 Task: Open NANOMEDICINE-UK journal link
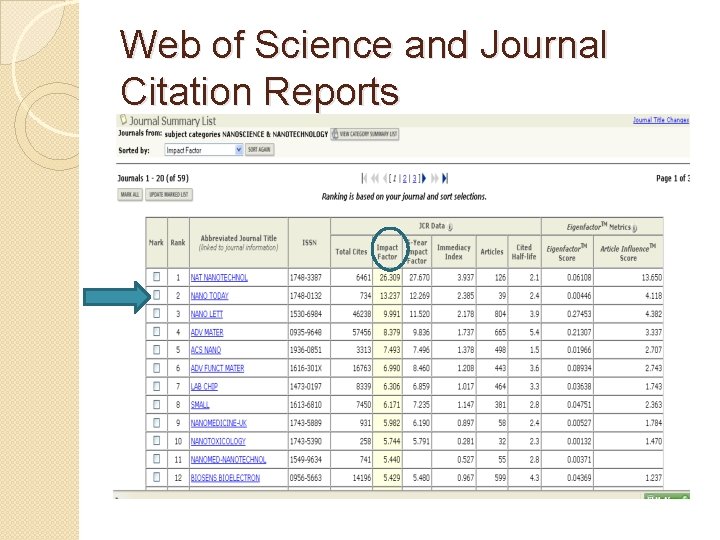pyautogui.click(x=219, y=423)
